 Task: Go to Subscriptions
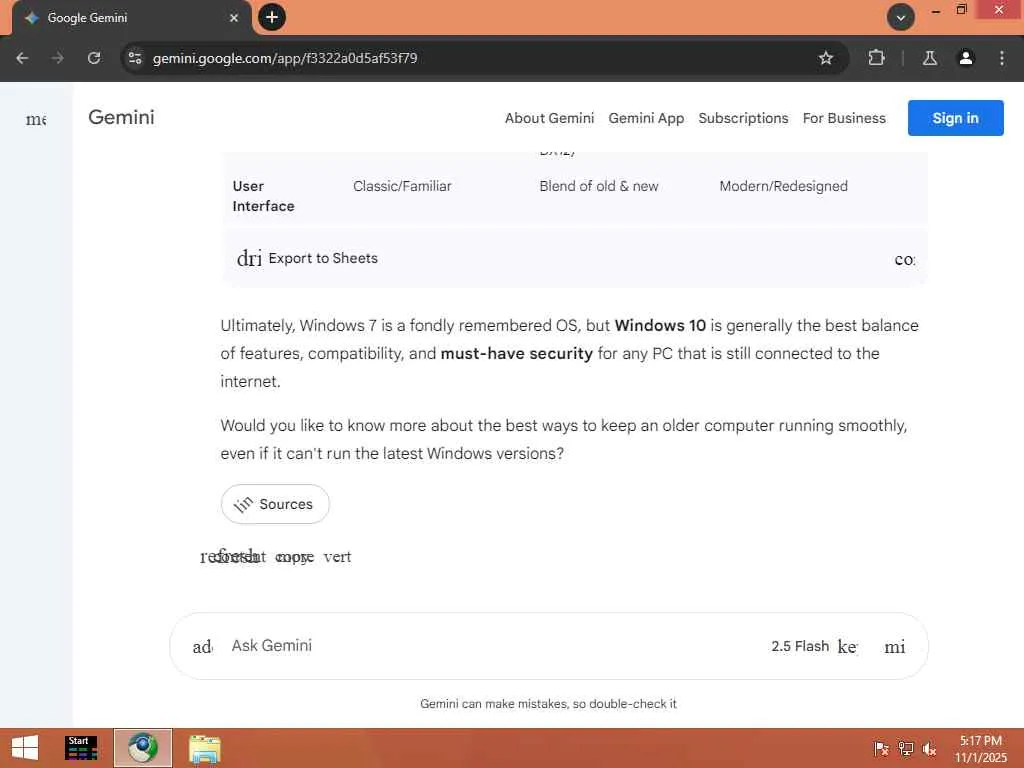[x=743, y=118]
